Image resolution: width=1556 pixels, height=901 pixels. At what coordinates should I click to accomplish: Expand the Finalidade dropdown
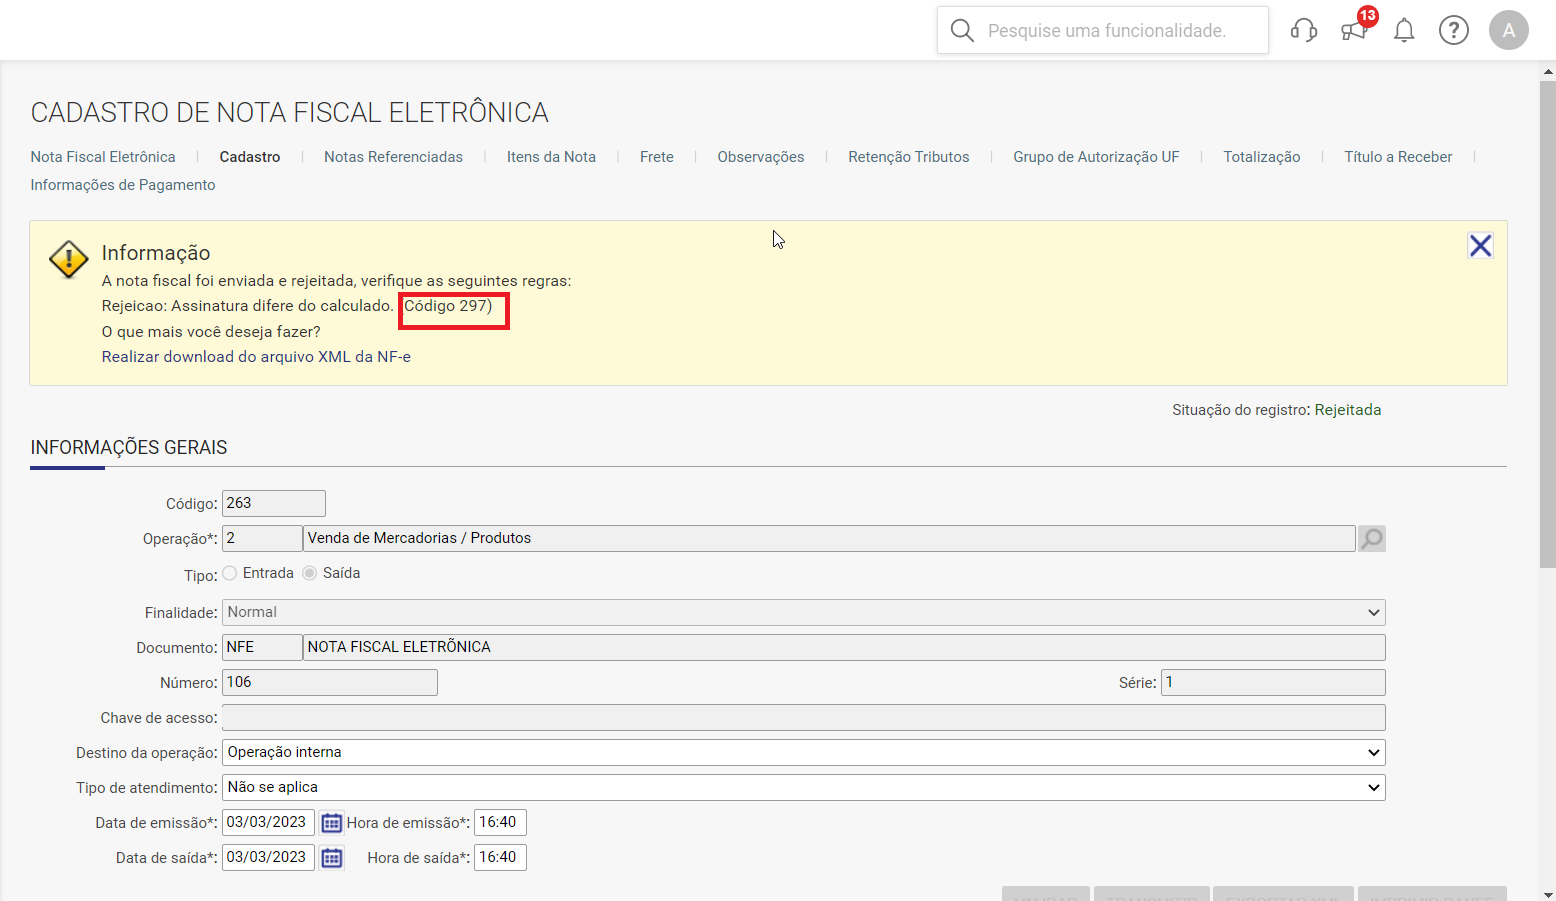(804, 612)
